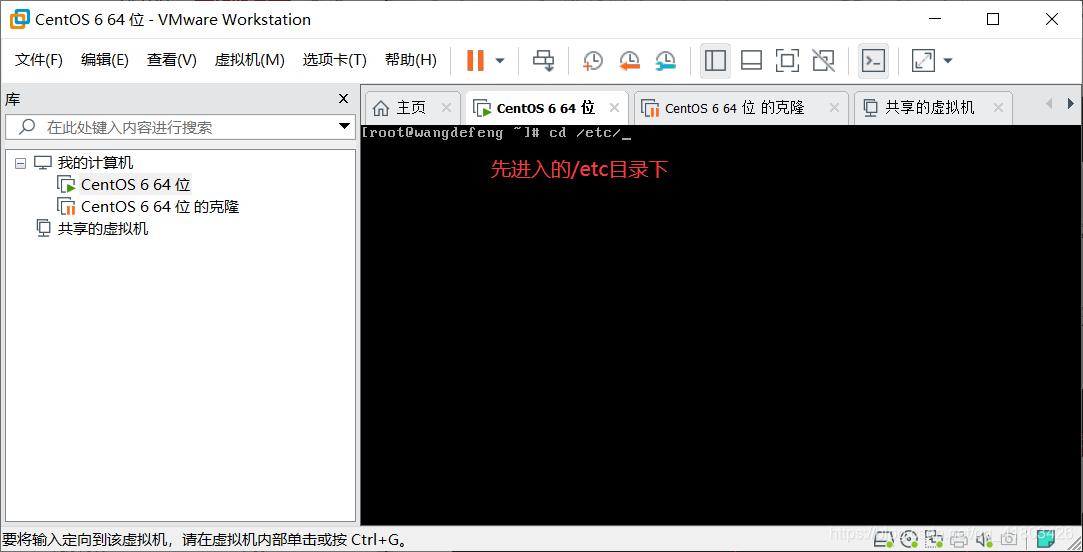Close the 库 library panel
Image resolution: width=1083 pixels, height=552 pixels.
[x=343, y=99]
